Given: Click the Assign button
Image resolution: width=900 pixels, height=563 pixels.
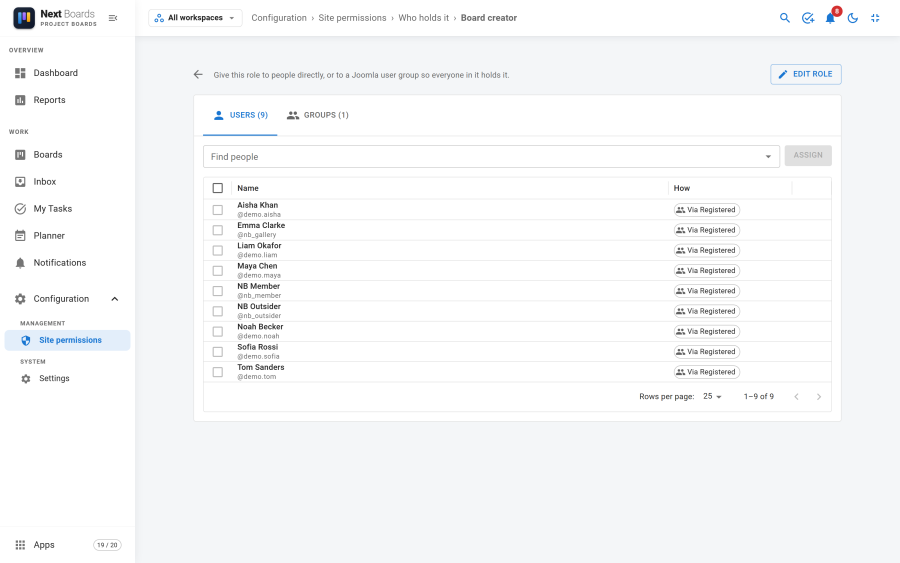Looking at the screenshot, I should tap(808, 155).
